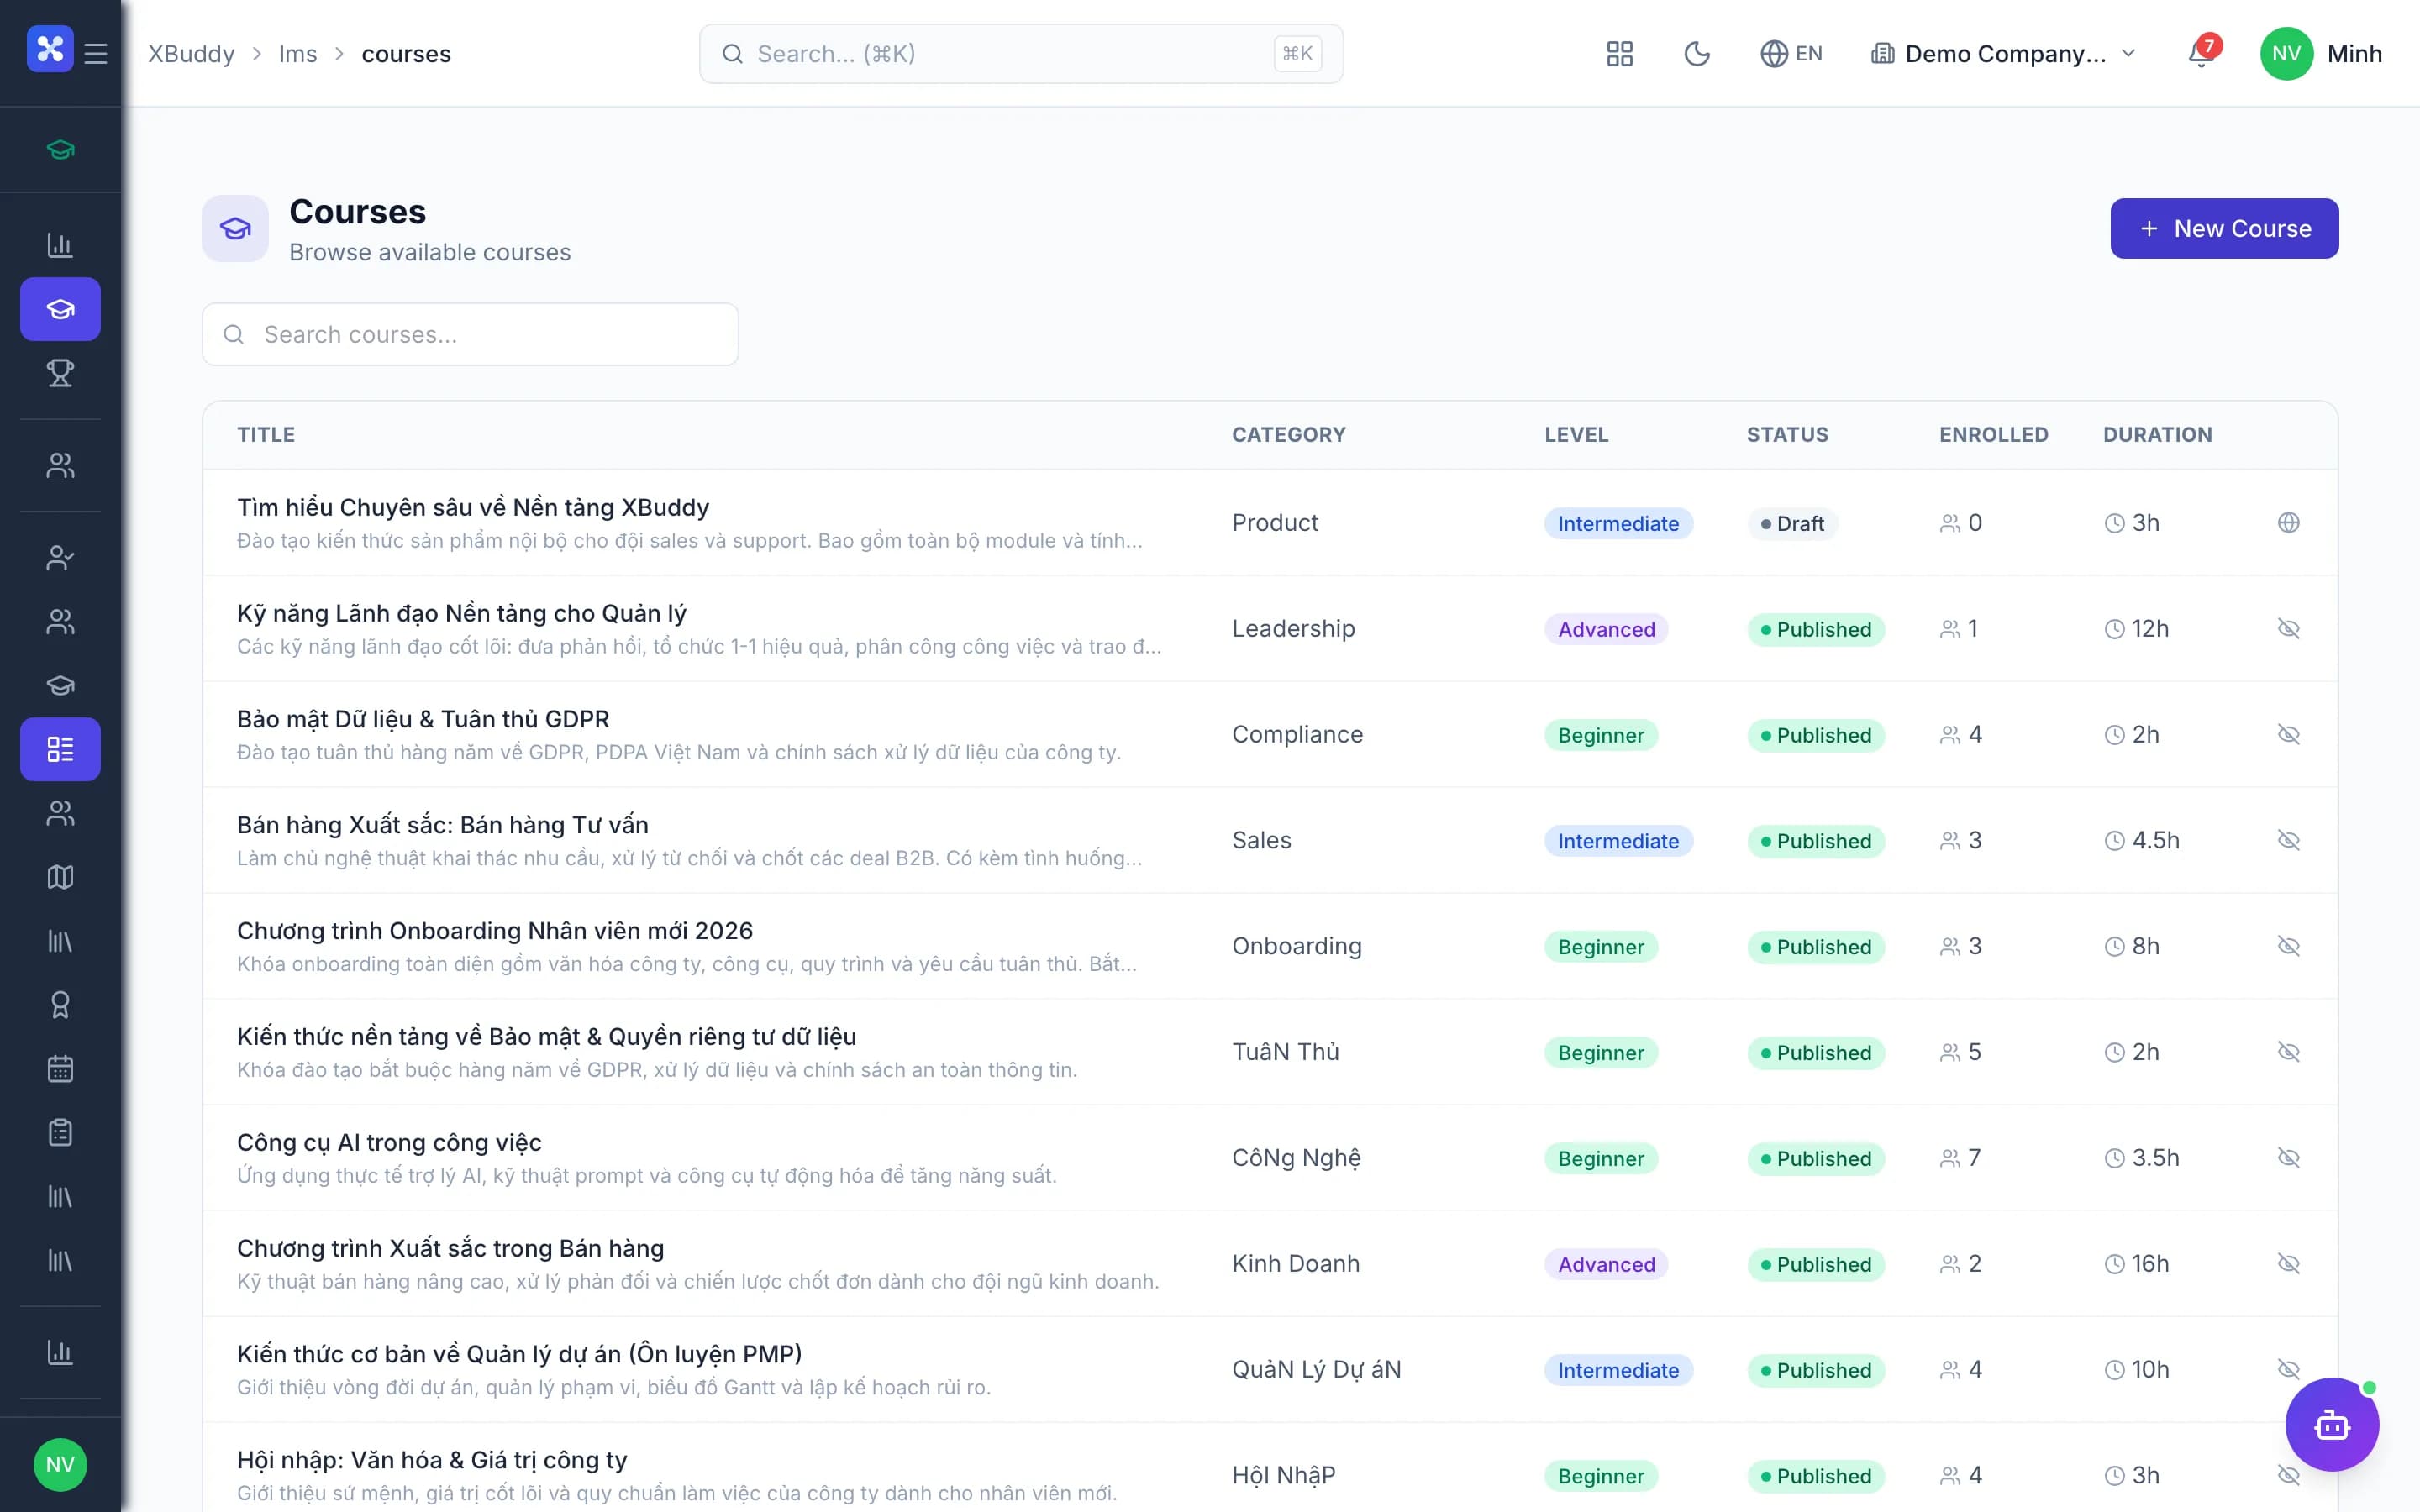The width and height of the screenshot is (2420, 1512).
Task: Open course Bảo mật Dữ liệu & Tuân thủ GDPR
Action: (x=423, y=720)
